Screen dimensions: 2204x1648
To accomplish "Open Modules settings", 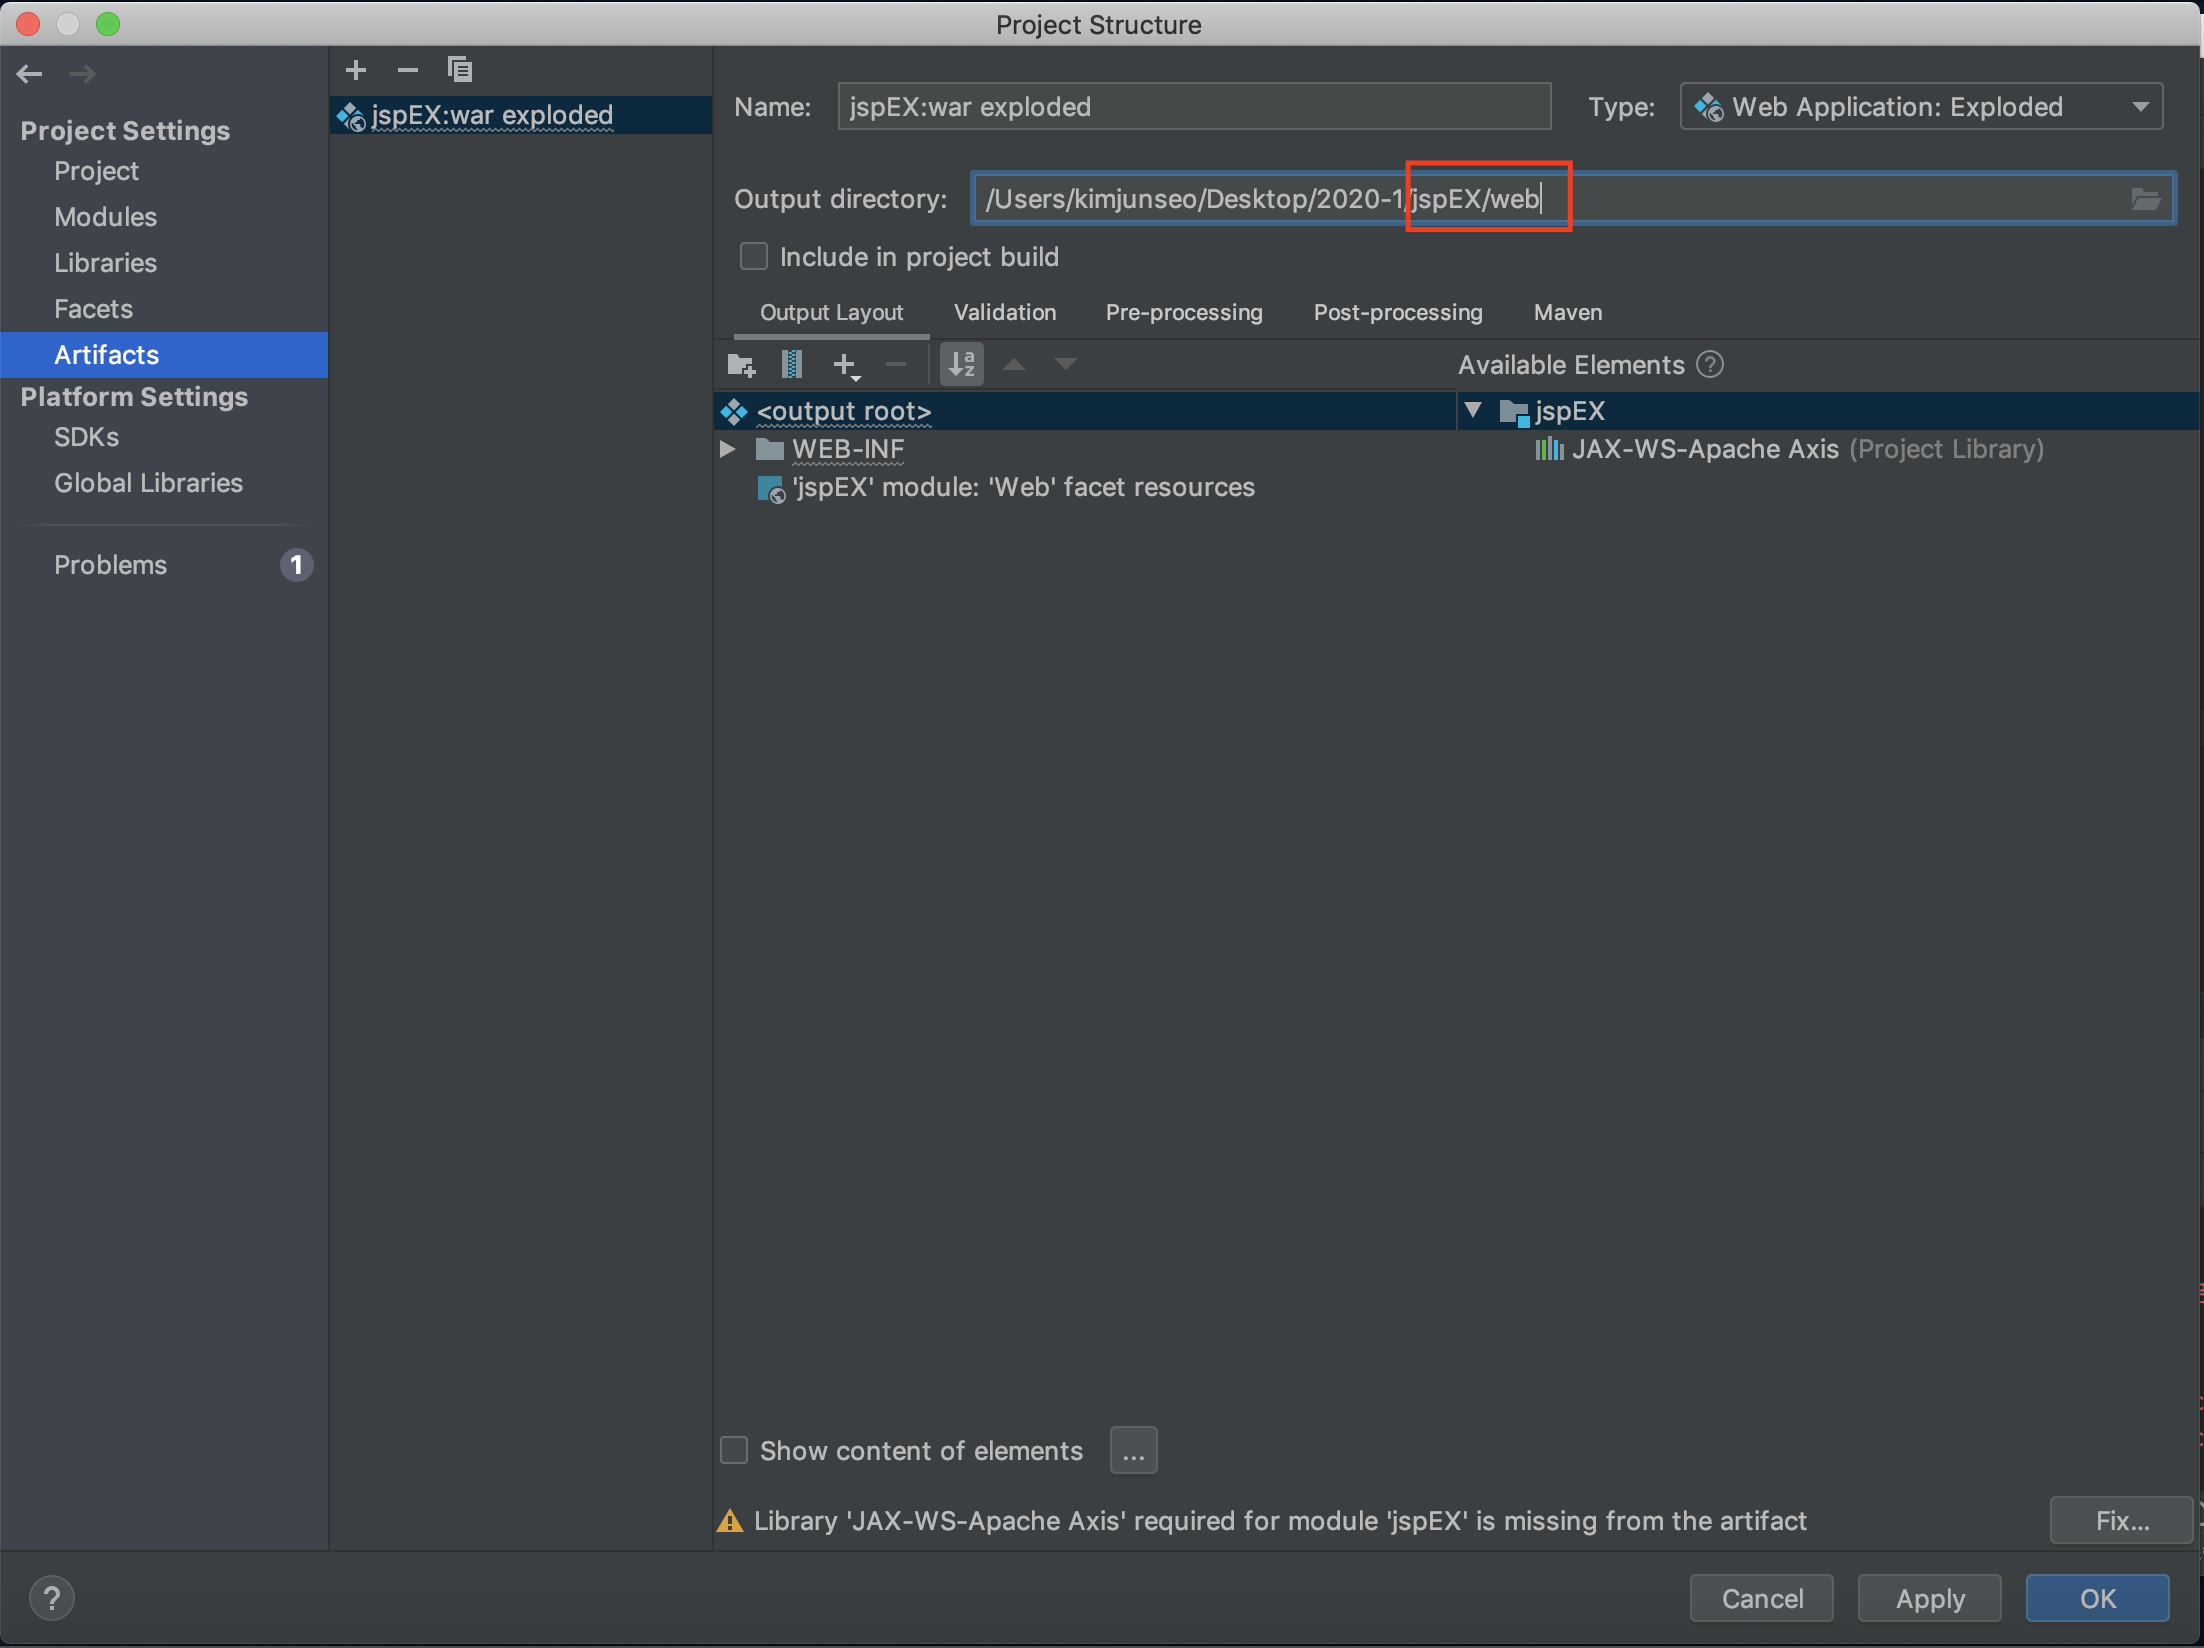I will click(x=105, y=217).
